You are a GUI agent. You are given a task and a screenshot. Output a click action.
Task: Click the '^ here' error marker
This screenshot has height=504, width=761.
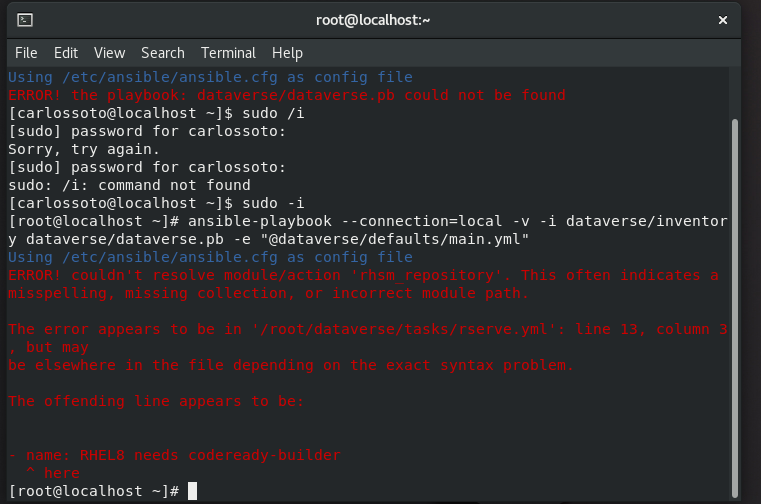52,473
